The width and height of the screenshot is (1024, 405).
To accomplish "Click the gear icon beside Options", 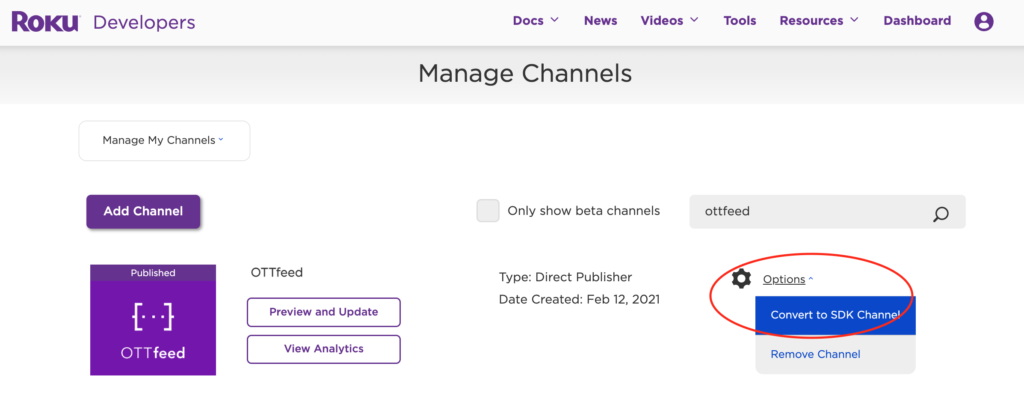I will point(741,279).
